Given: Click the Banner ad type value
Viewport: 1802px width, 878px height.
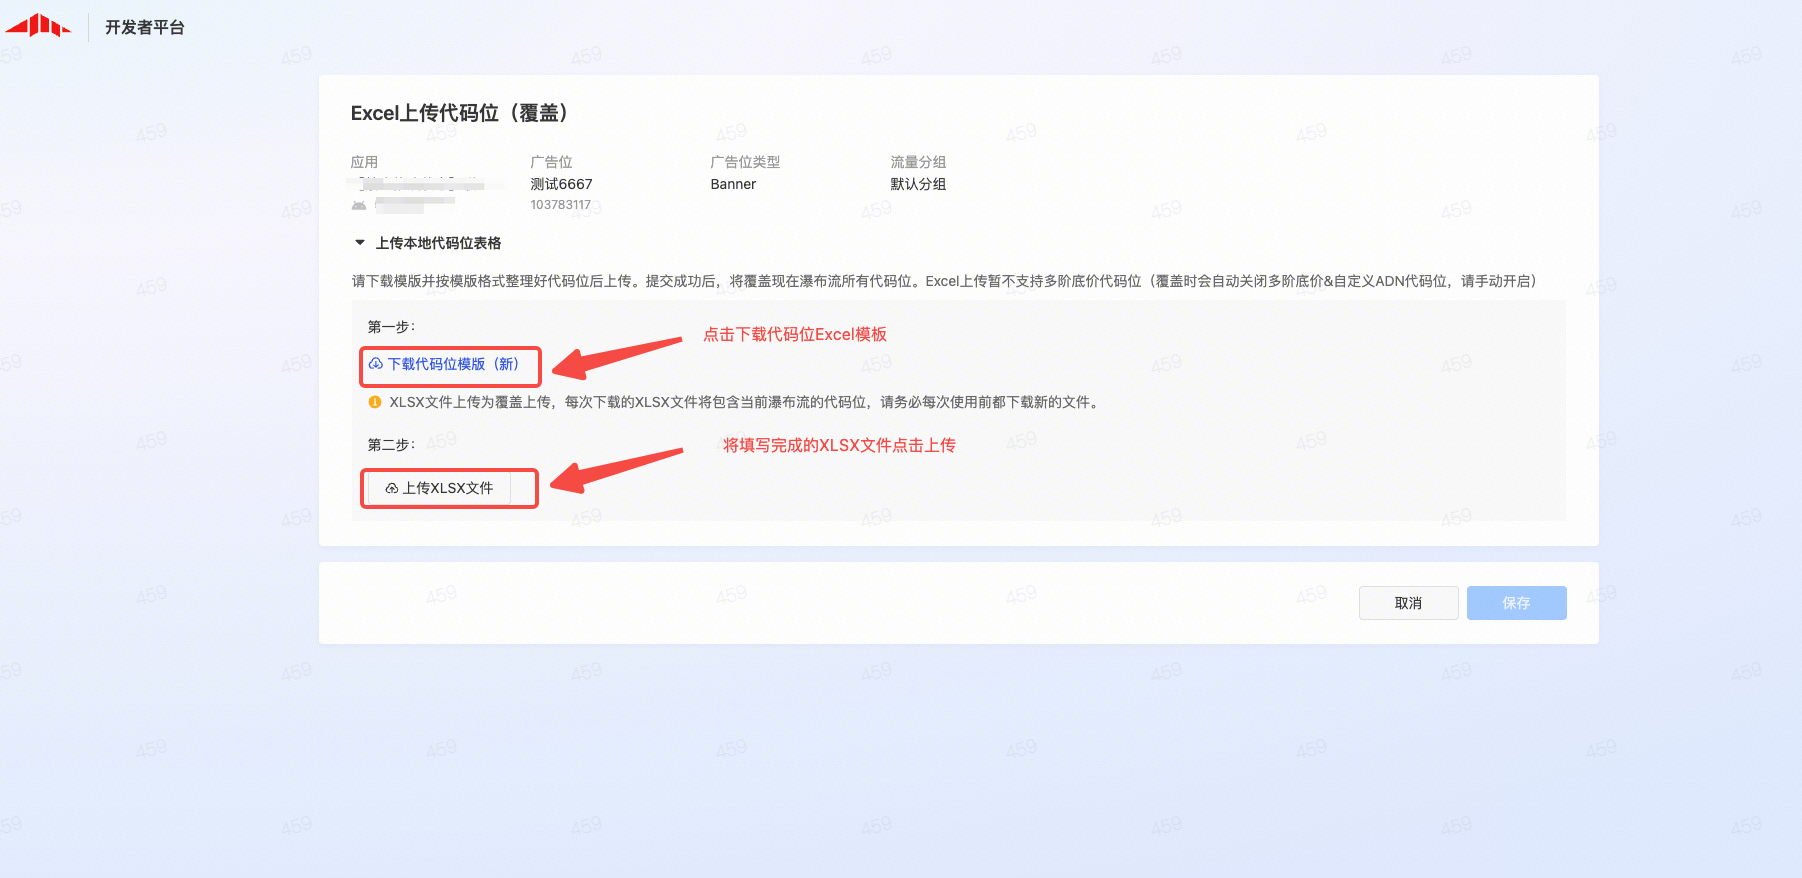Looking at the screenshot, I should pos(733,184).
